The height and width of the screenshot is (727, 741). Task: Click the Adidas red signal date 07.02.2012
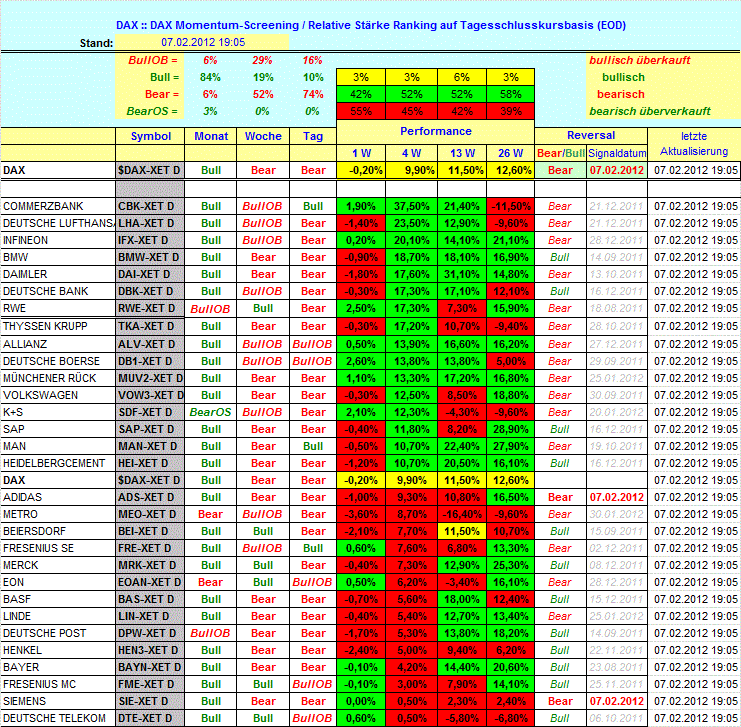[616, 496]
